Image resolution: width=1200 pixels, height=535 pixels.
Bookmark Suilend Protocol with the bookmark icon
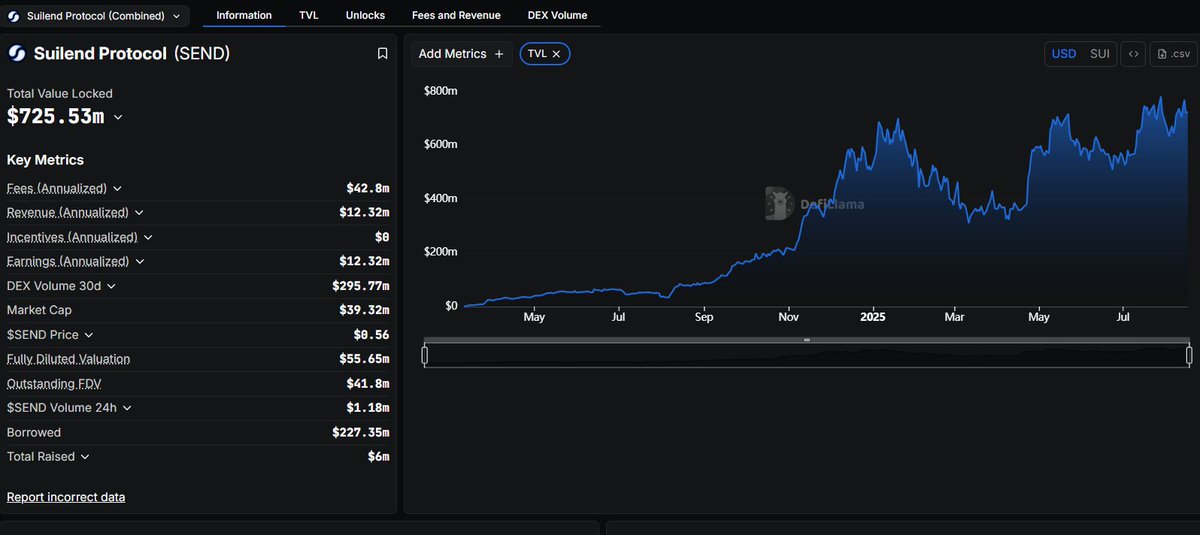[x=382, y=54]
